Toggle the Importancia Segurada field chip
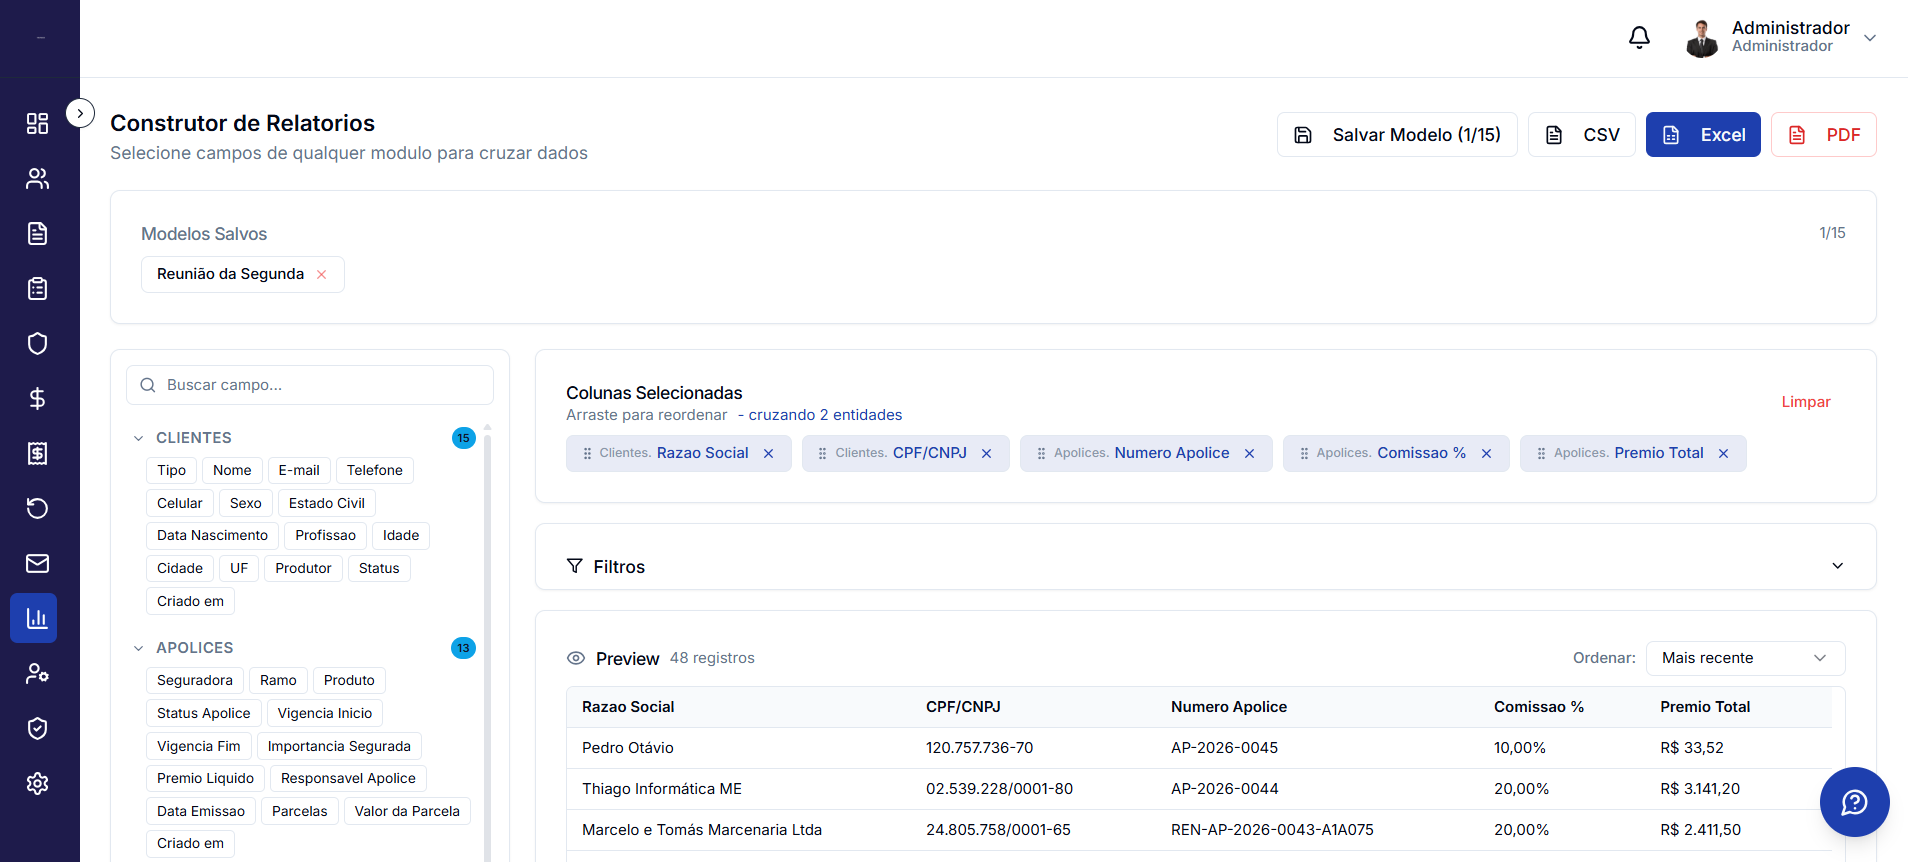Image resolution: width=1908 pixels, height=862 pixels. coord(339,746)
